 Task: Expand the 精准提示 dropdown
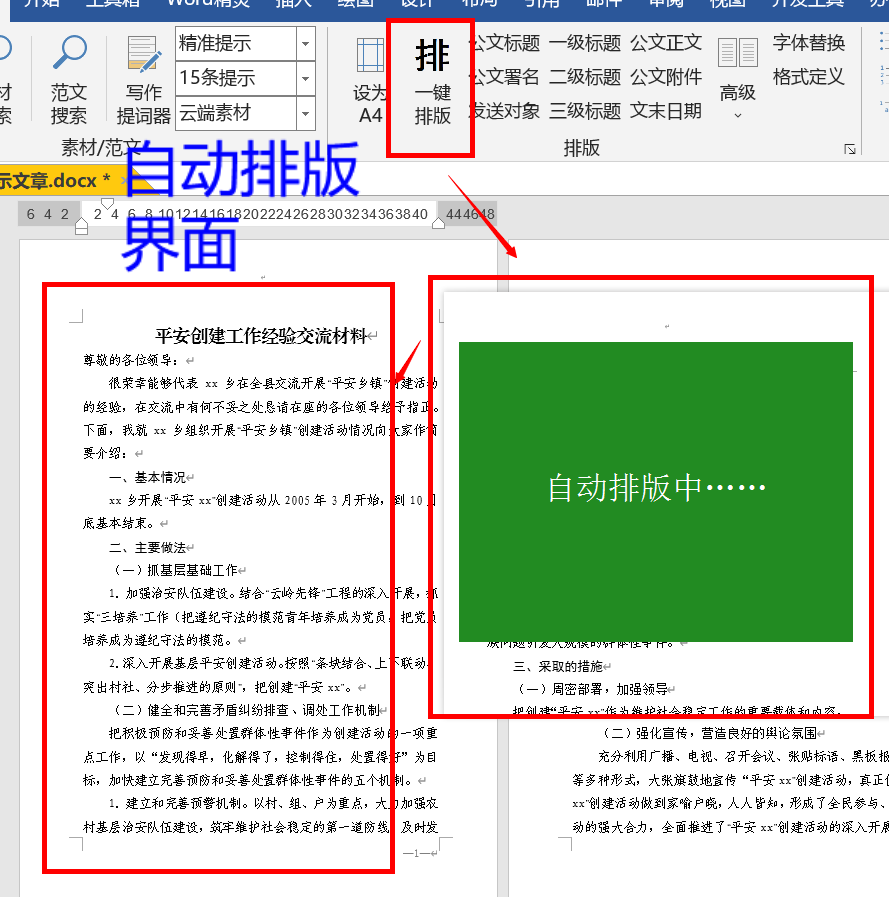[306, 44]
